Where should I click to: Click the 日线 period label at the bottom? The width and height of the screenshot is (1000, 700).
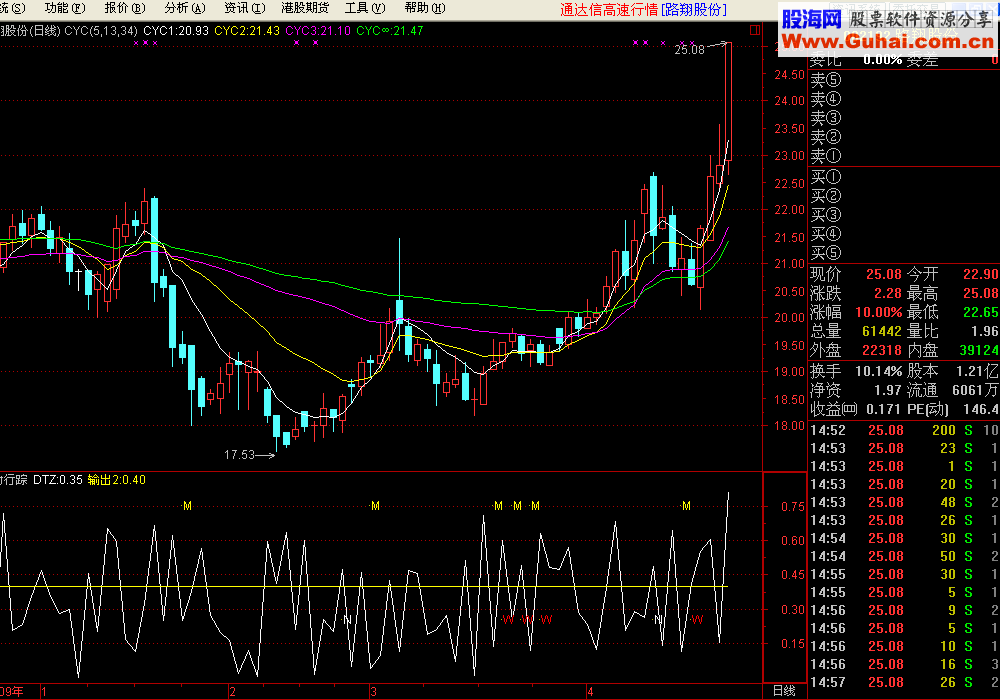coord(784,691)
